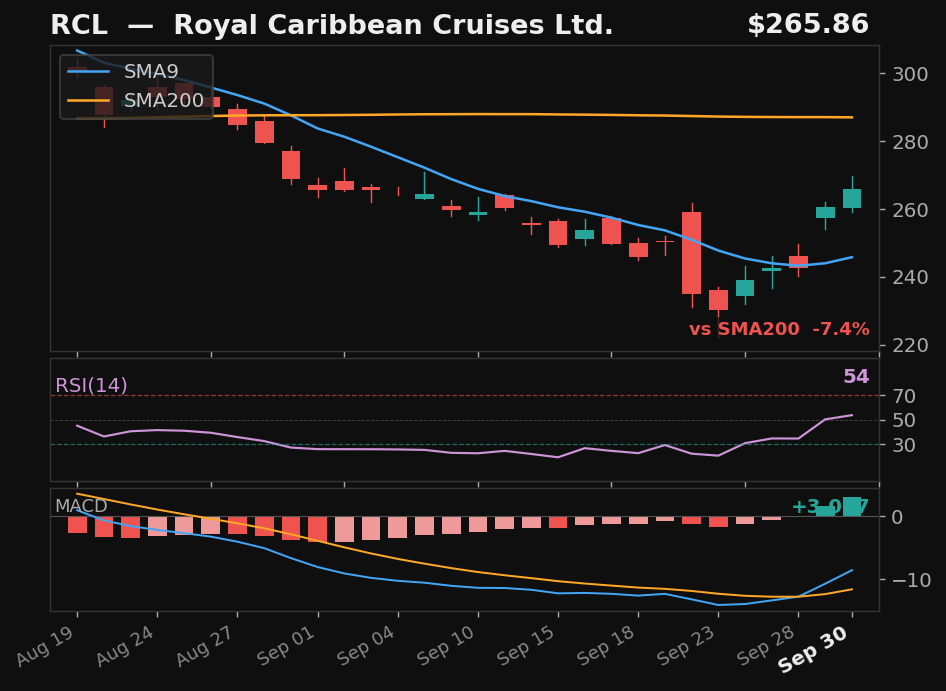946x691 pixels.
Task: Click the RSI axis label 30
Action: click(x=904, y=445)
